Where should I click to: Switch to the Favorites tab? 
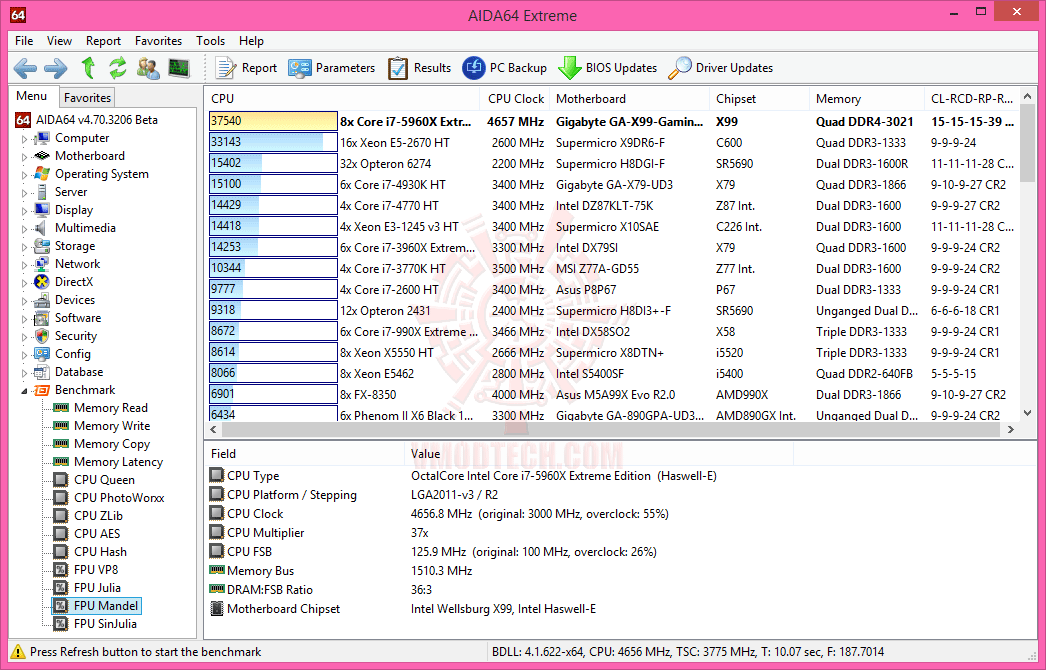pos(87,98)
